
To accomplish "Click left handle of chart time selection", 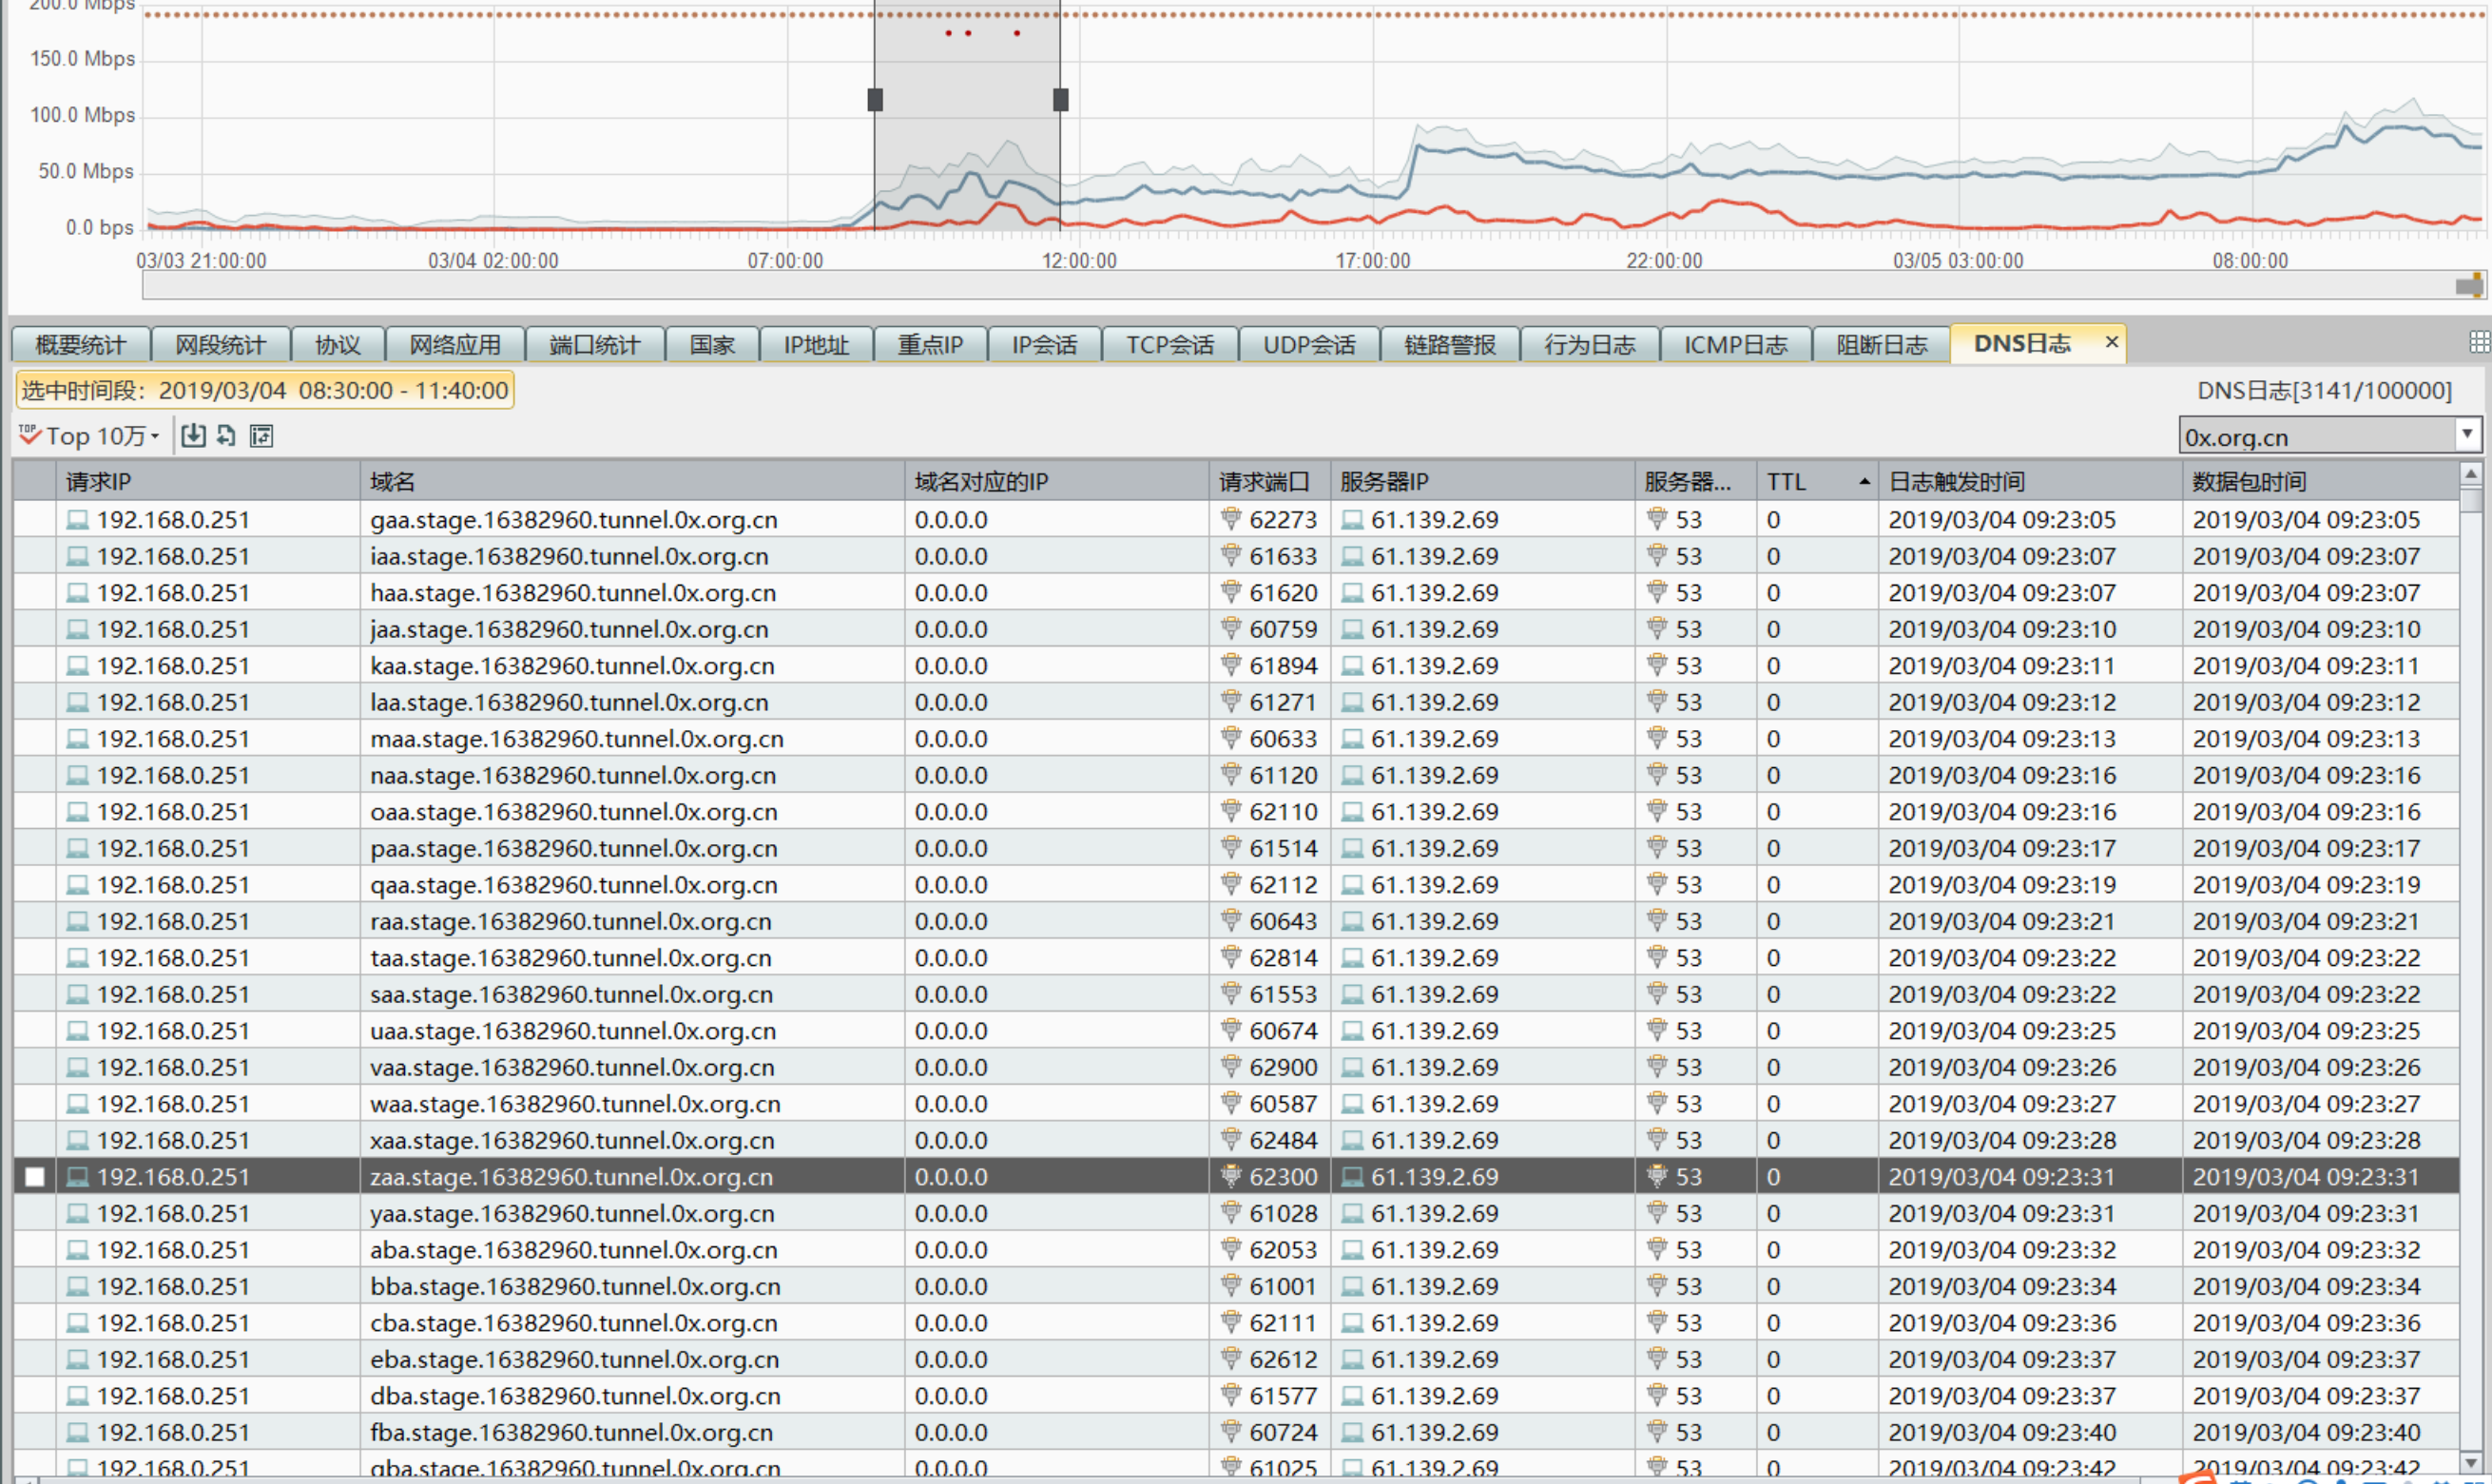I will pos(875,99).
